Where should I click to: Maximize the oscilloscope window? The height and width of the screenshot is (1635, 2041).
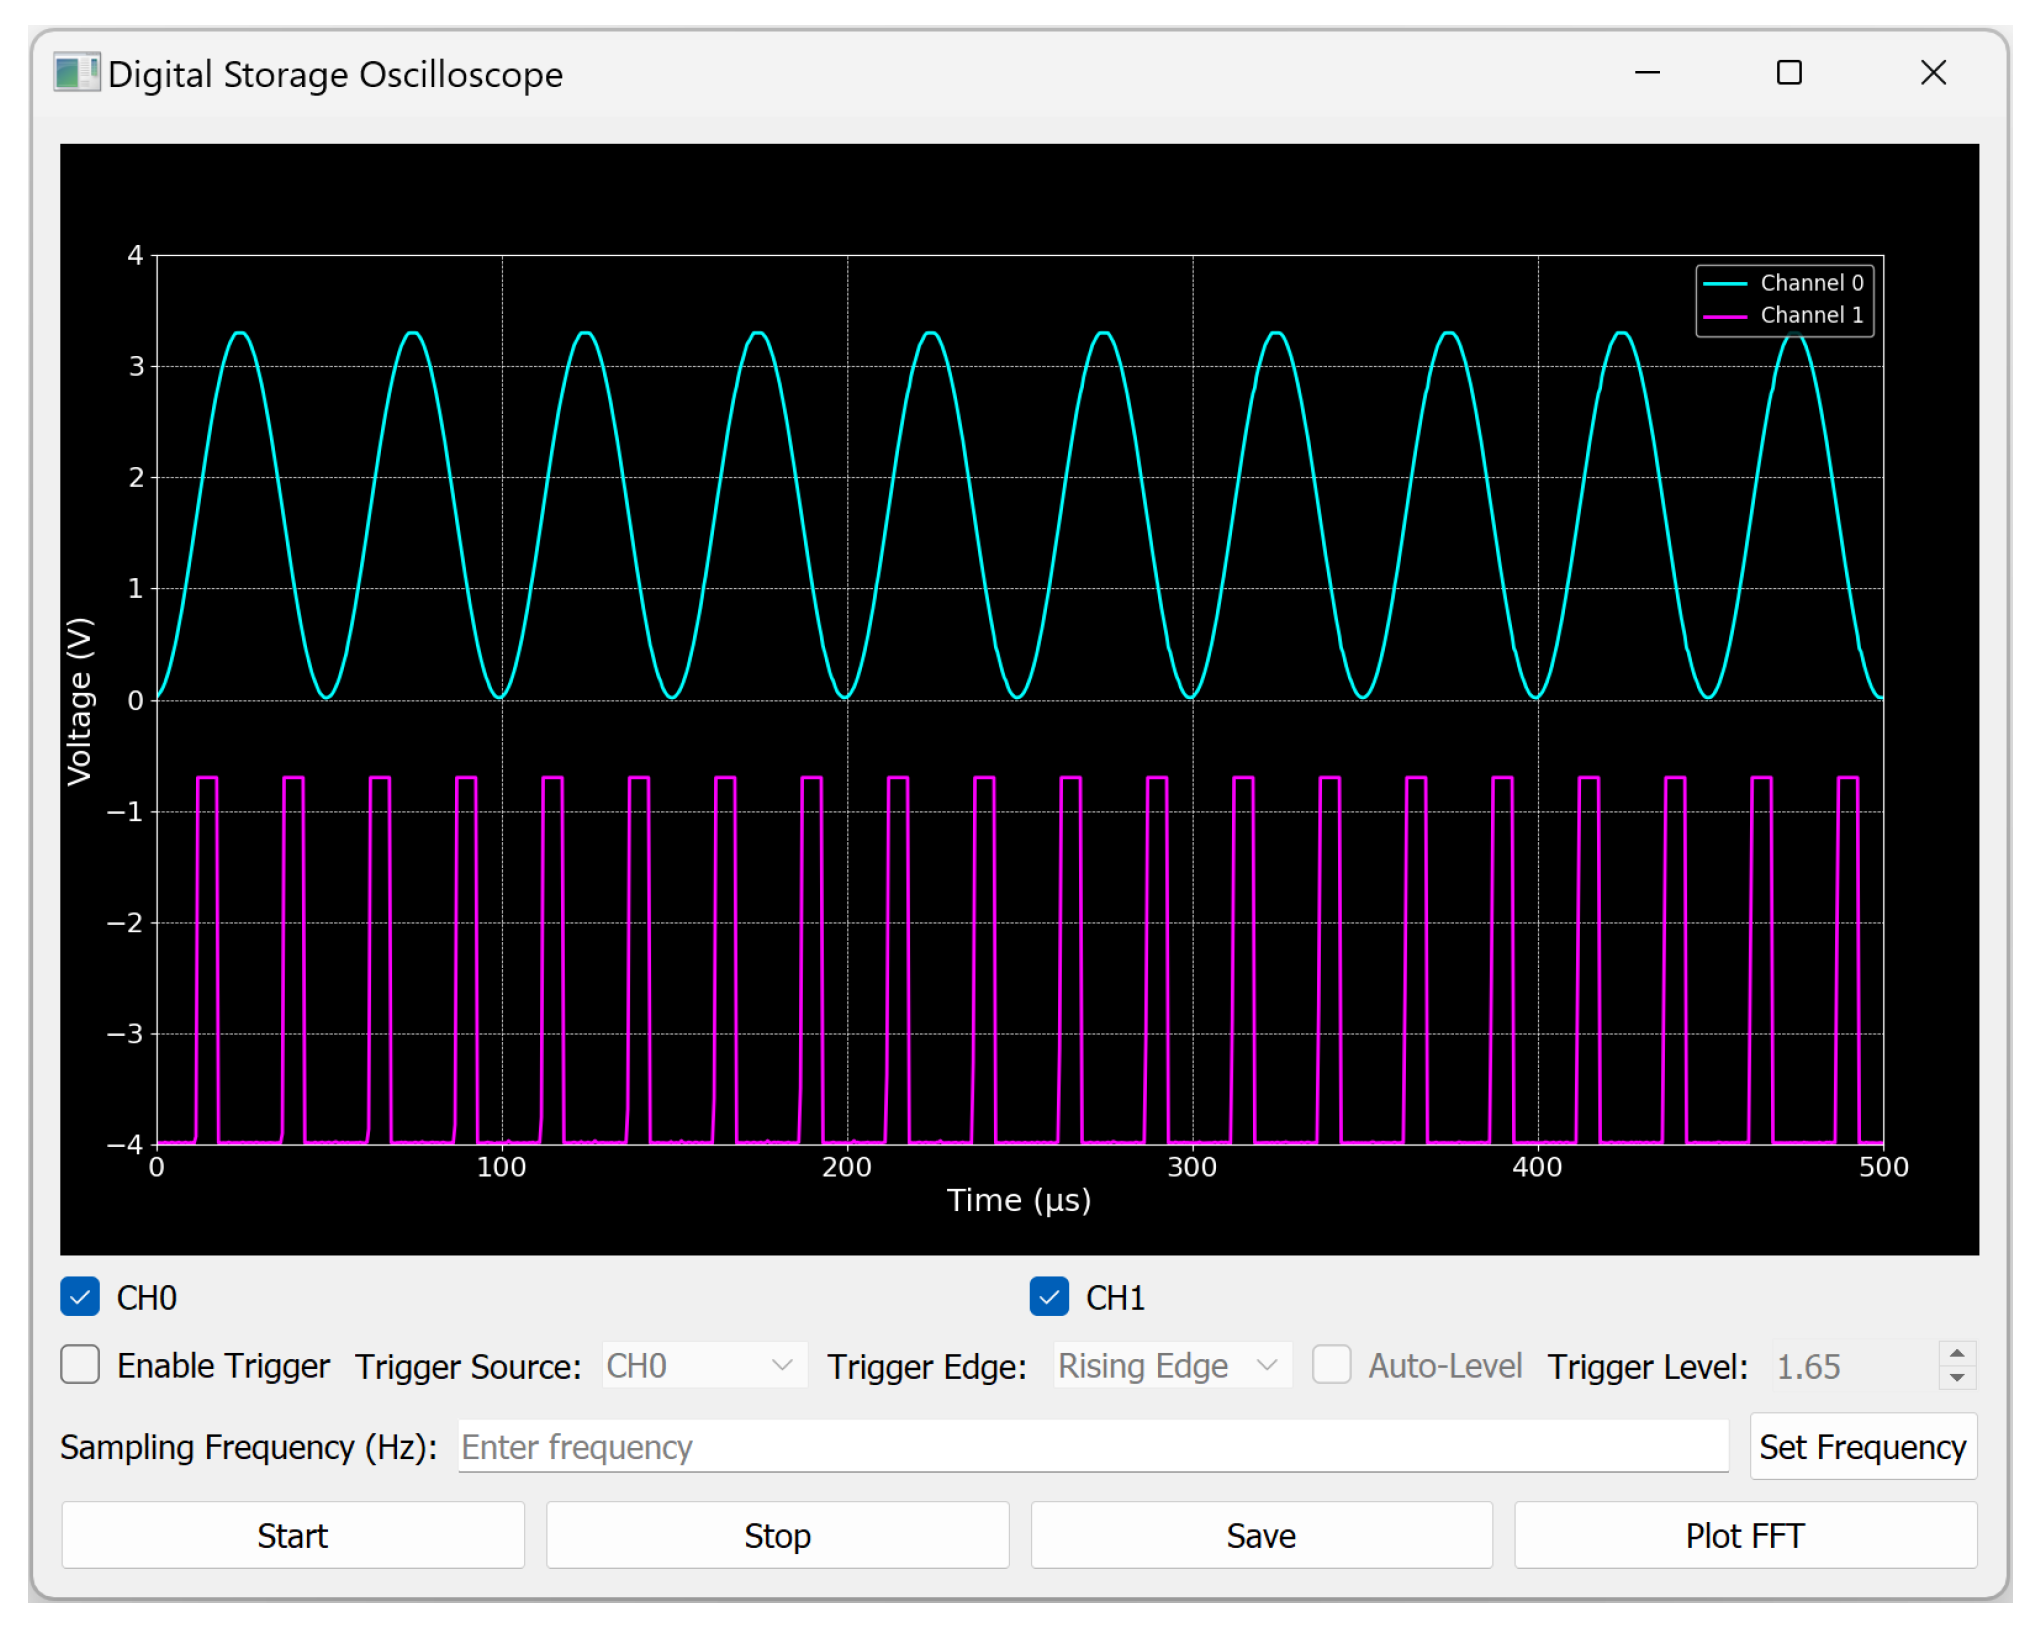pyautogui.click(x=1789, y=73)
